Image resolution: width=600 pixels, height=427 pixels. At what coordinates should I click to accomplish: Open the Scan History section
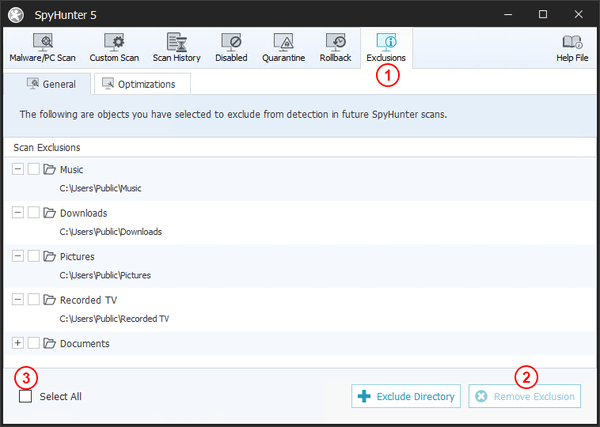[x=176, y=48]
